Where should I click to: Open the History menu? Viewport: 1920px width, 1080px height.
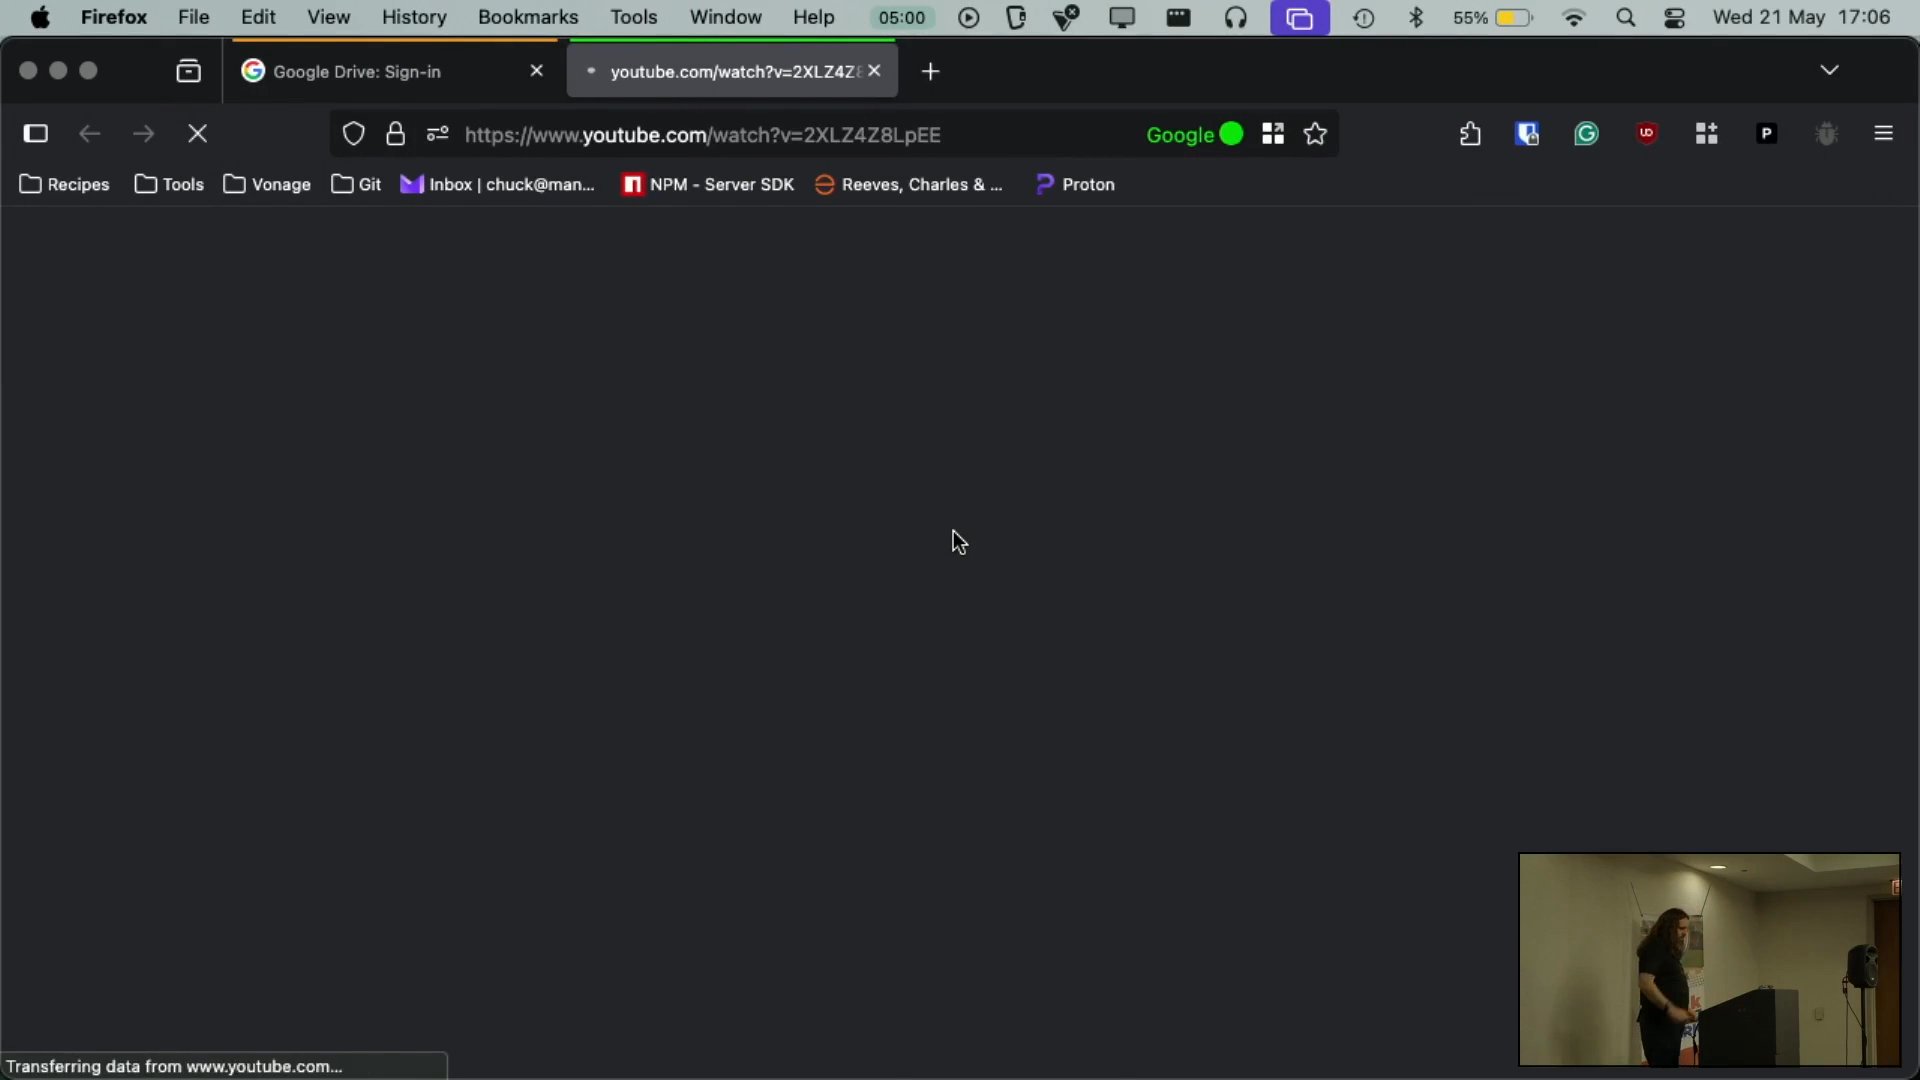click(414, 18)
